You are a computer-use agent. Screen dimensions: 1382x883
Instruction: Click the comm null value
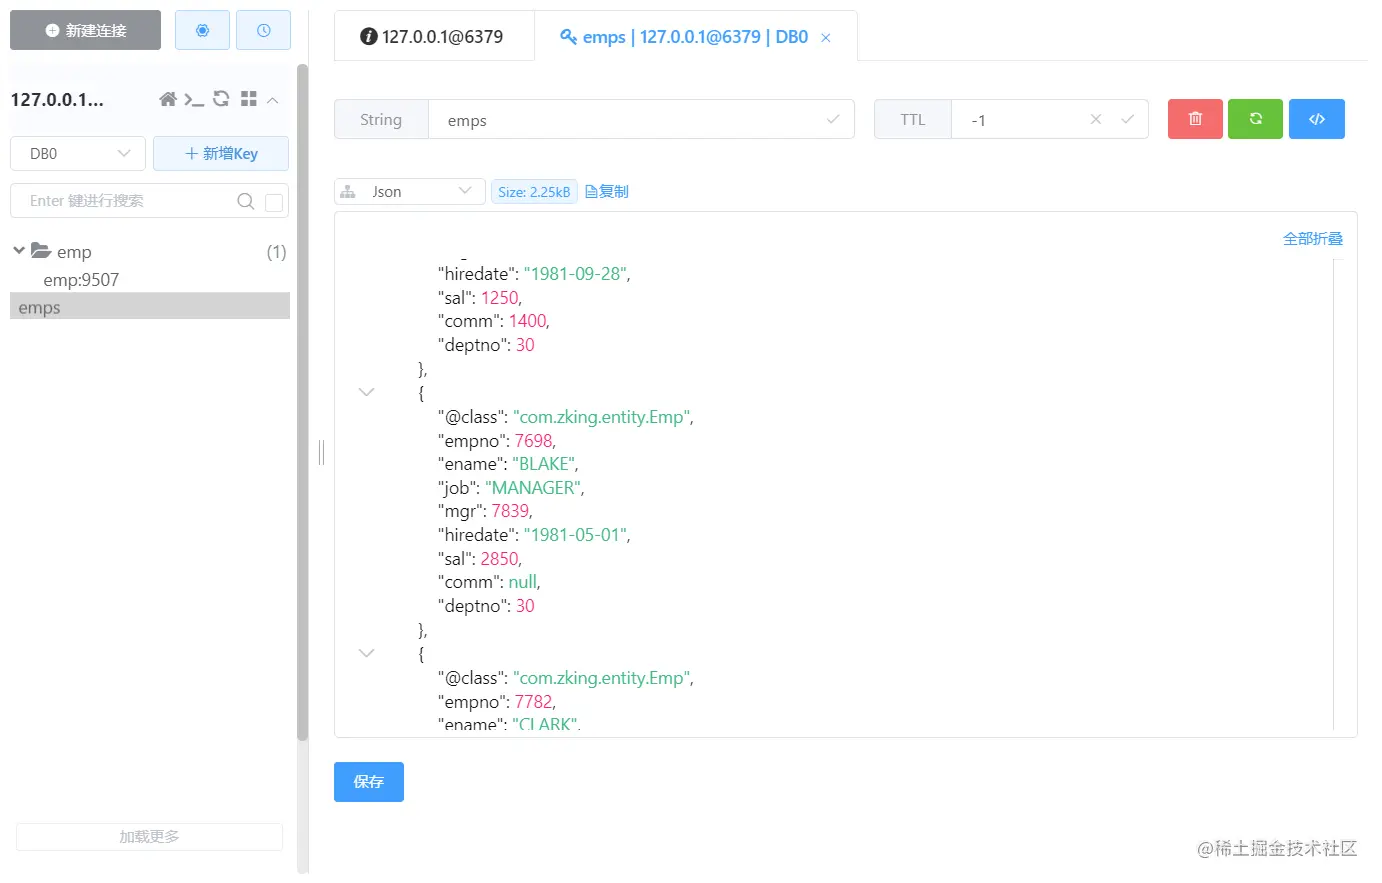tap(523, 582)
